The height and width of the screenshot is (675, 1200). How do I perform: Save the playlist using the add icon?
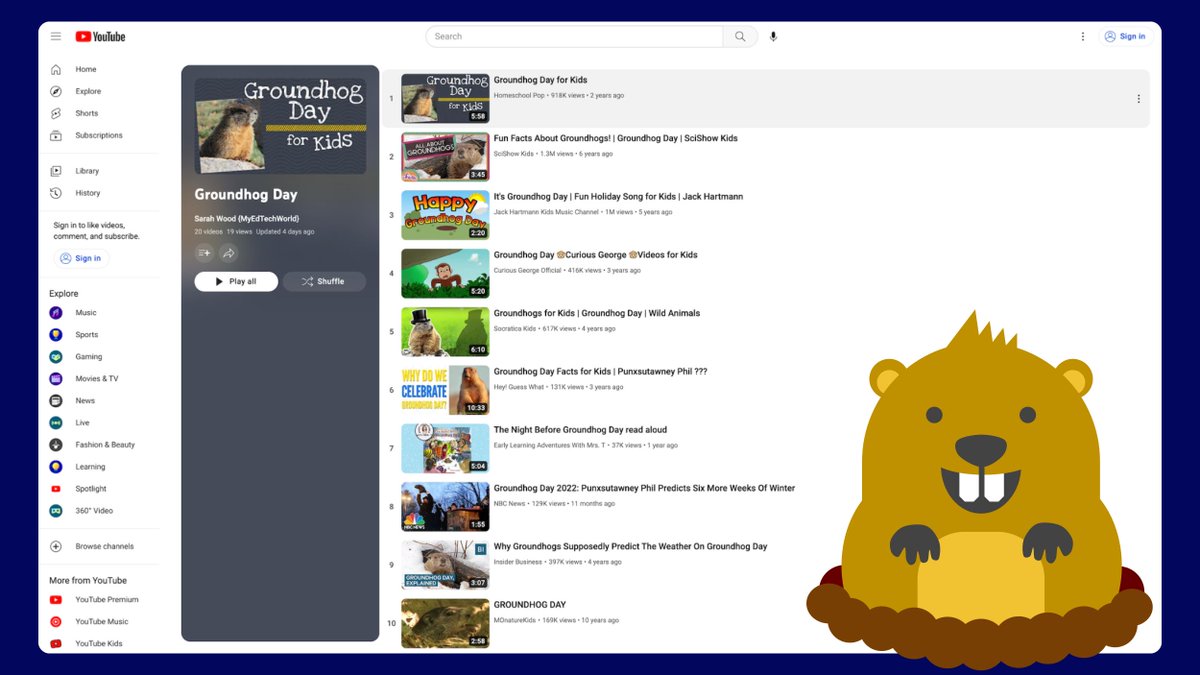[204, 253]
